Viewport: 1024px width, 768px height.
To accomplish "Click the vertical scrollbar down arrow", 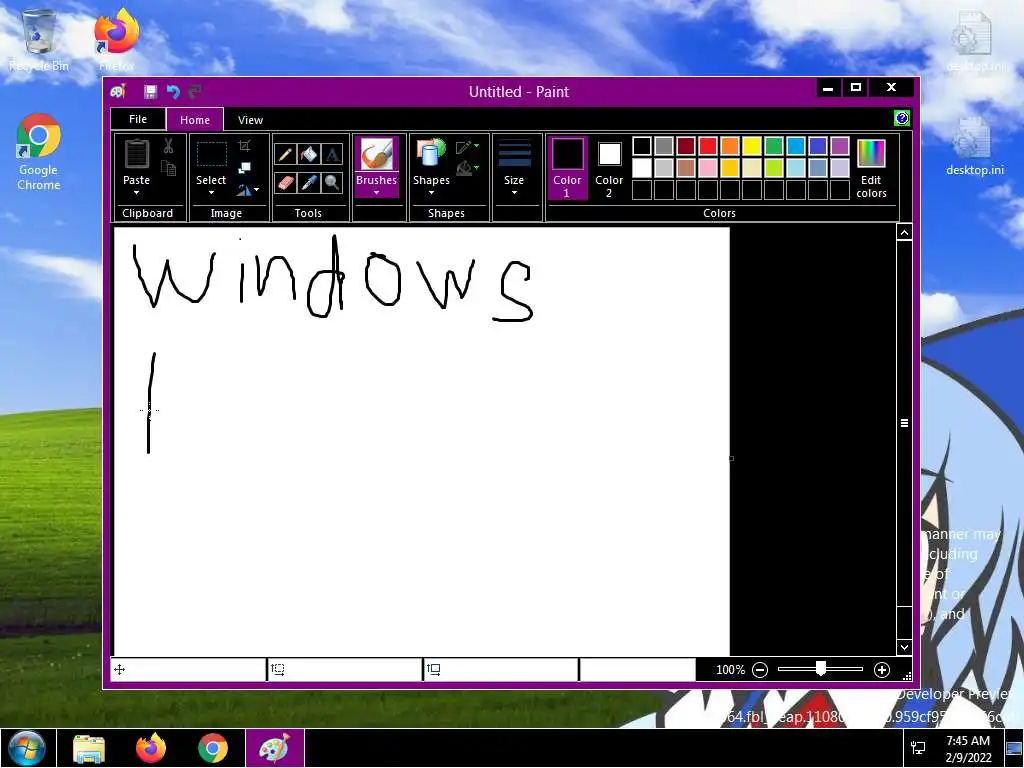I will click(904, 647).
